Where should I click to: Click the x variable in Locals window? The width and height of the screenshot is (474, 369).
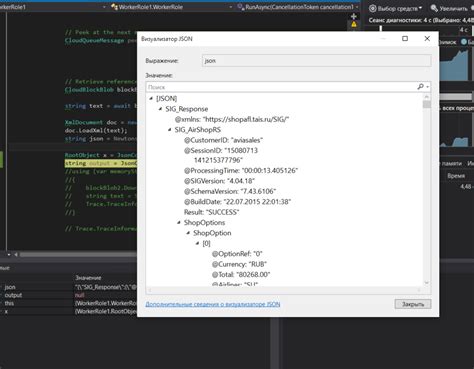pyautogui.click(x=6, y=311)
